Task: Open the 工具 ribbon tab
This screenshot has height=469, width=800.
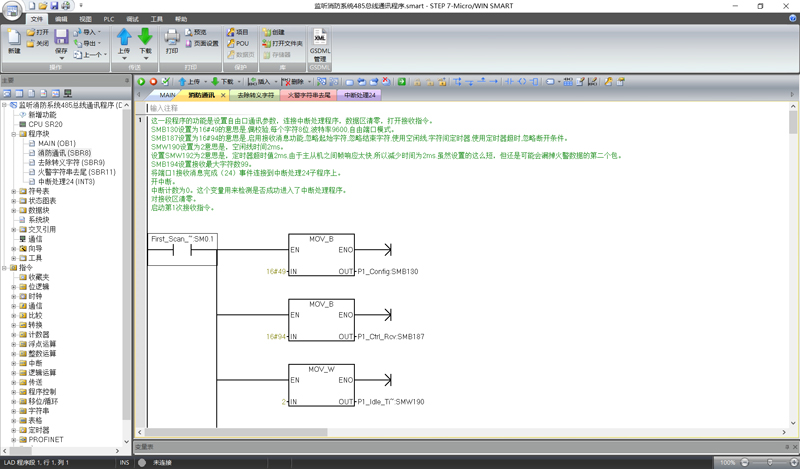Action: point(157,19)
